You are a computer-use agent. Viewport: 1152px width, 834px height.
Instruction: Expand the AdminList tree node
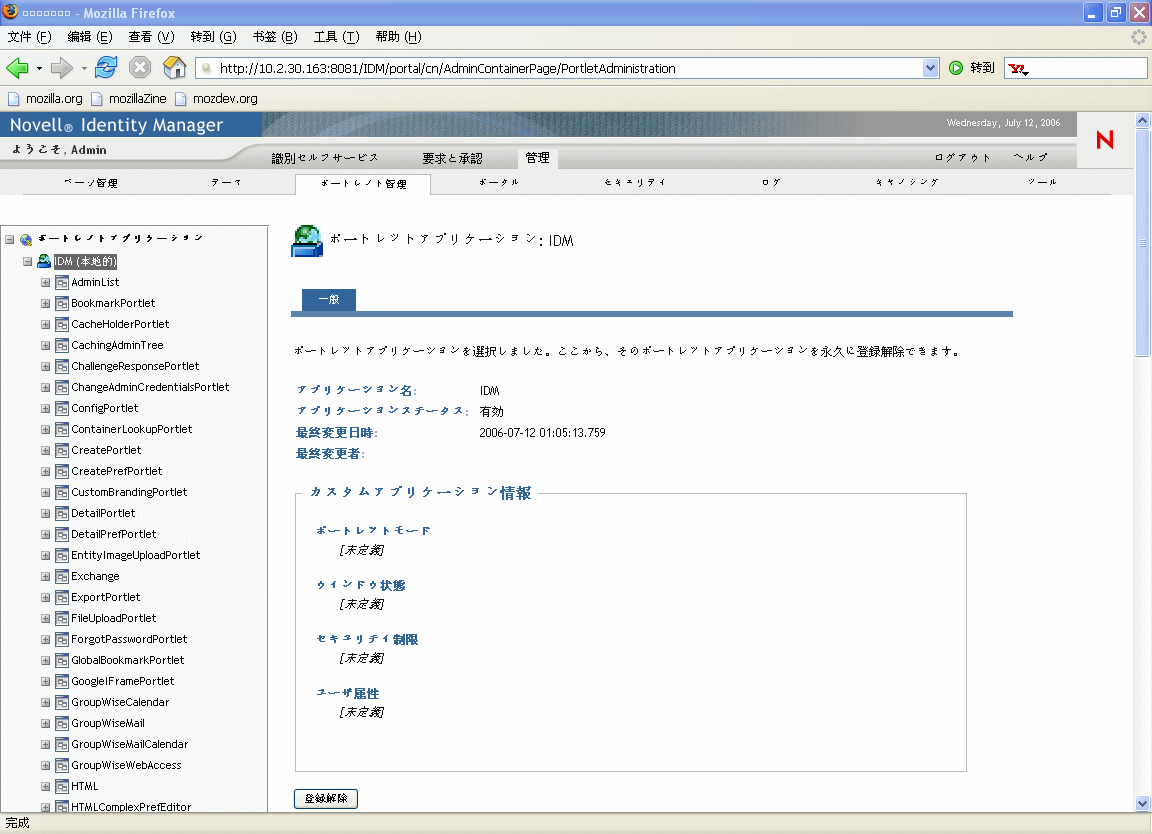tap(45, 282)
